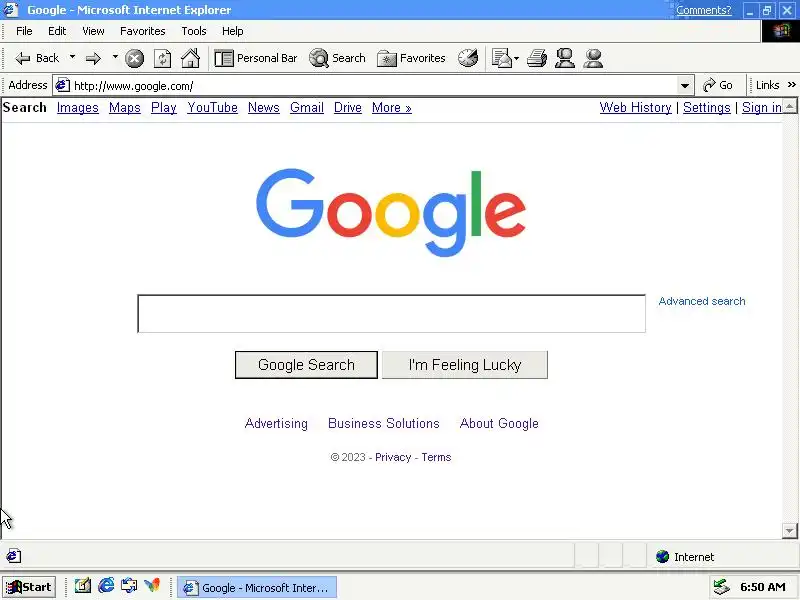Click the Google Search button
Viewport: 800px width, 600px height.
coord(306,365)
